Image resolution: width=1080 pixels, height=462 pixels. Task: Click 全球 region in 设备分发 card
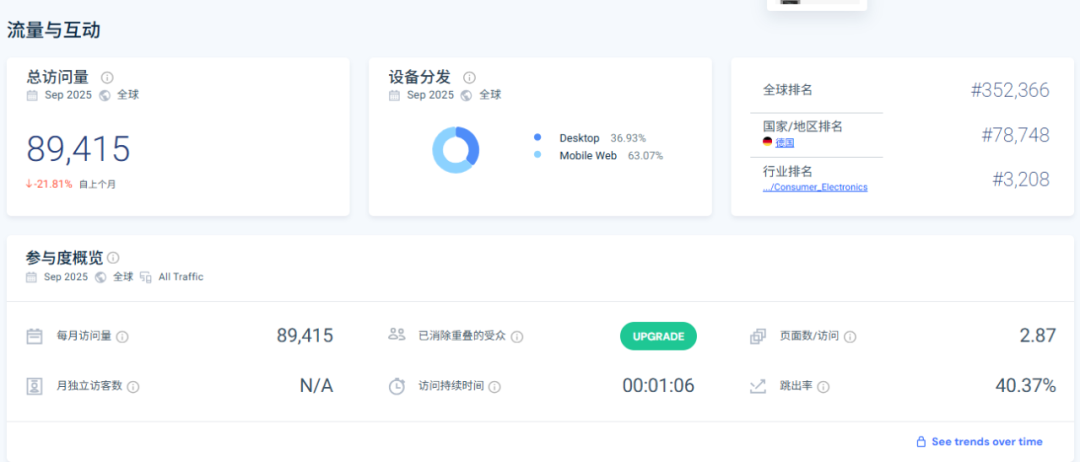click(489, 95)
